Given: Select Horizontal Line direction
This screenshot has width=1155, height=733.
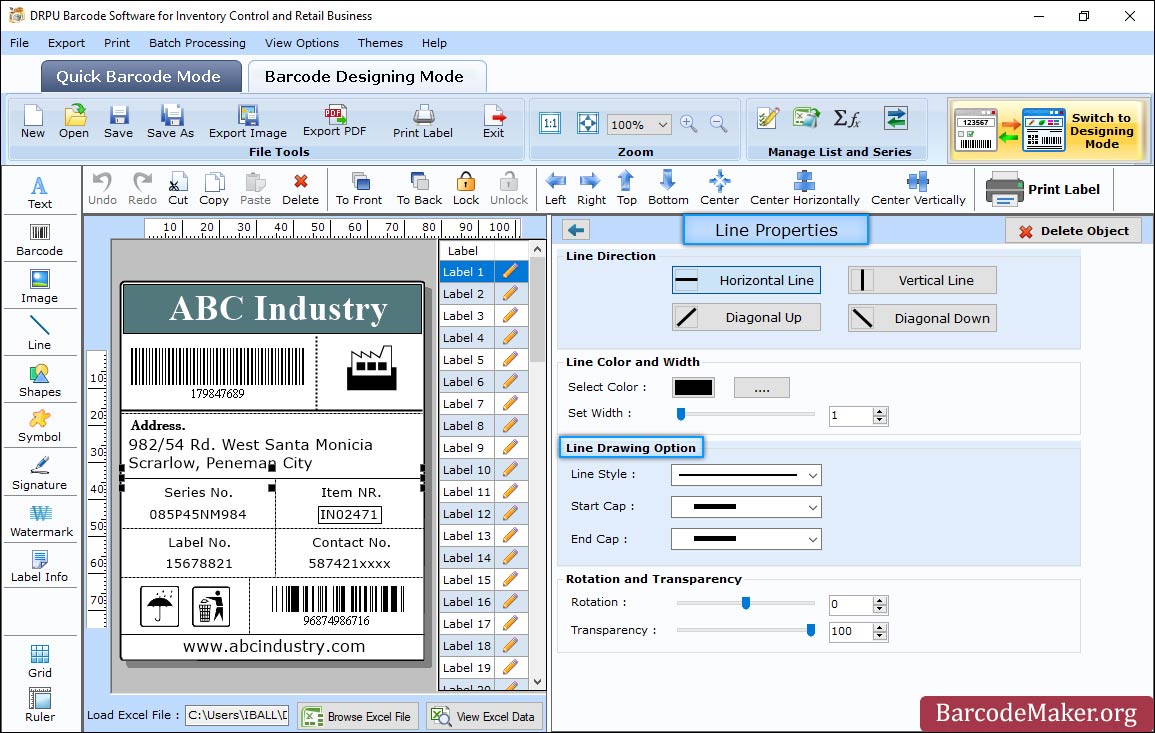Looking at the screenshot, I should [x=746, y=280].
